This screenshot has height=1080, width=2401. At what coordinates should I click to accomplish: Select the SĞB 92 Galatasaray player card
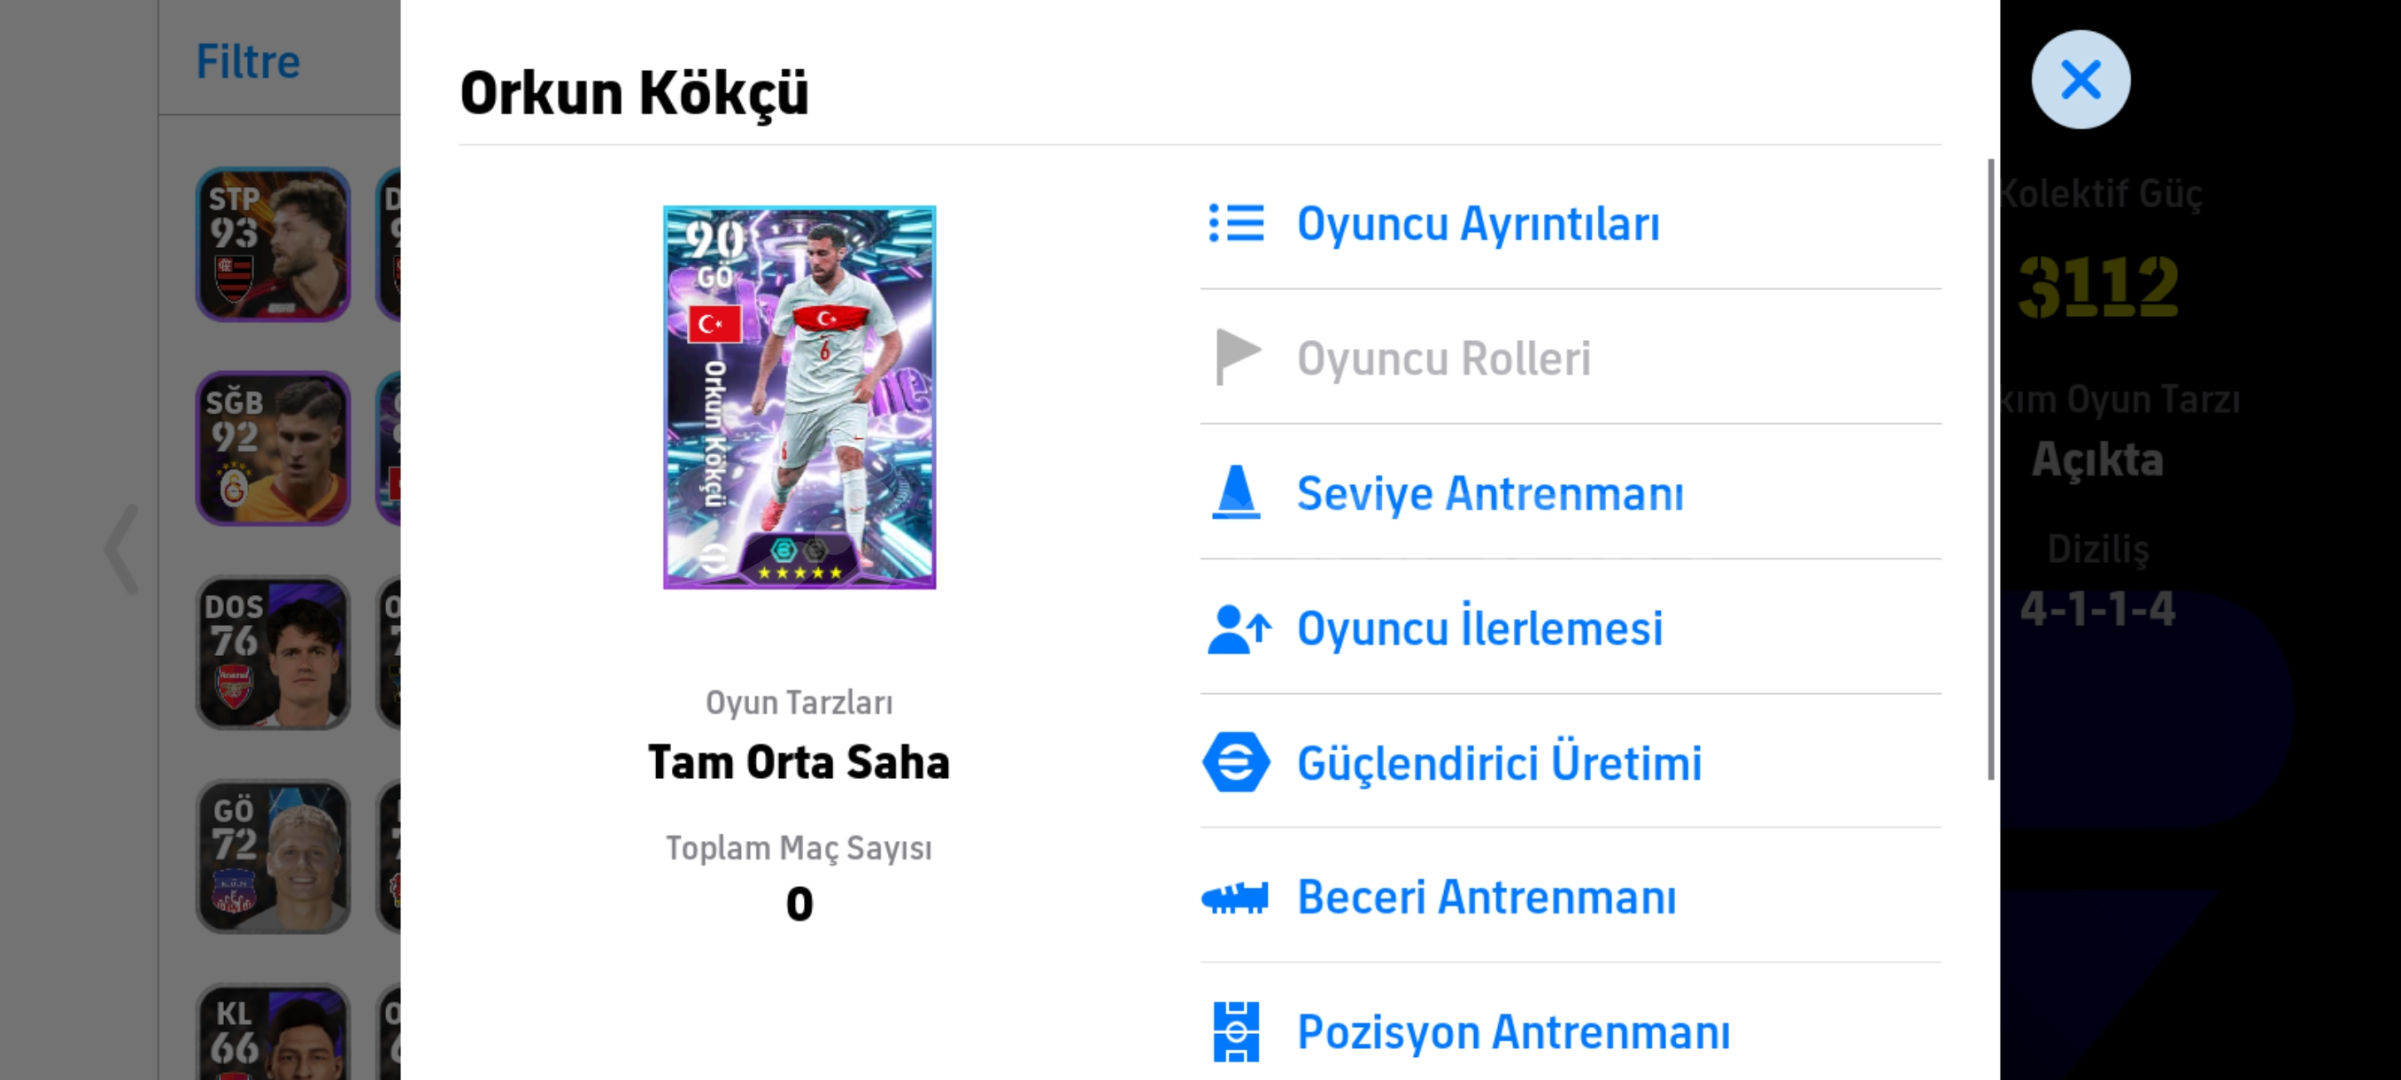pyautogui.click(x=273, y=448)
